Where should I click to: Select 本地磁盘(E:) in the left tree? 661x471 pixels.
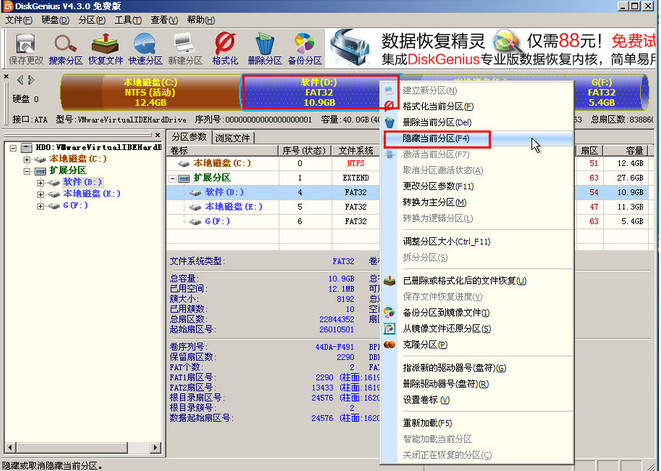(92, 194)
